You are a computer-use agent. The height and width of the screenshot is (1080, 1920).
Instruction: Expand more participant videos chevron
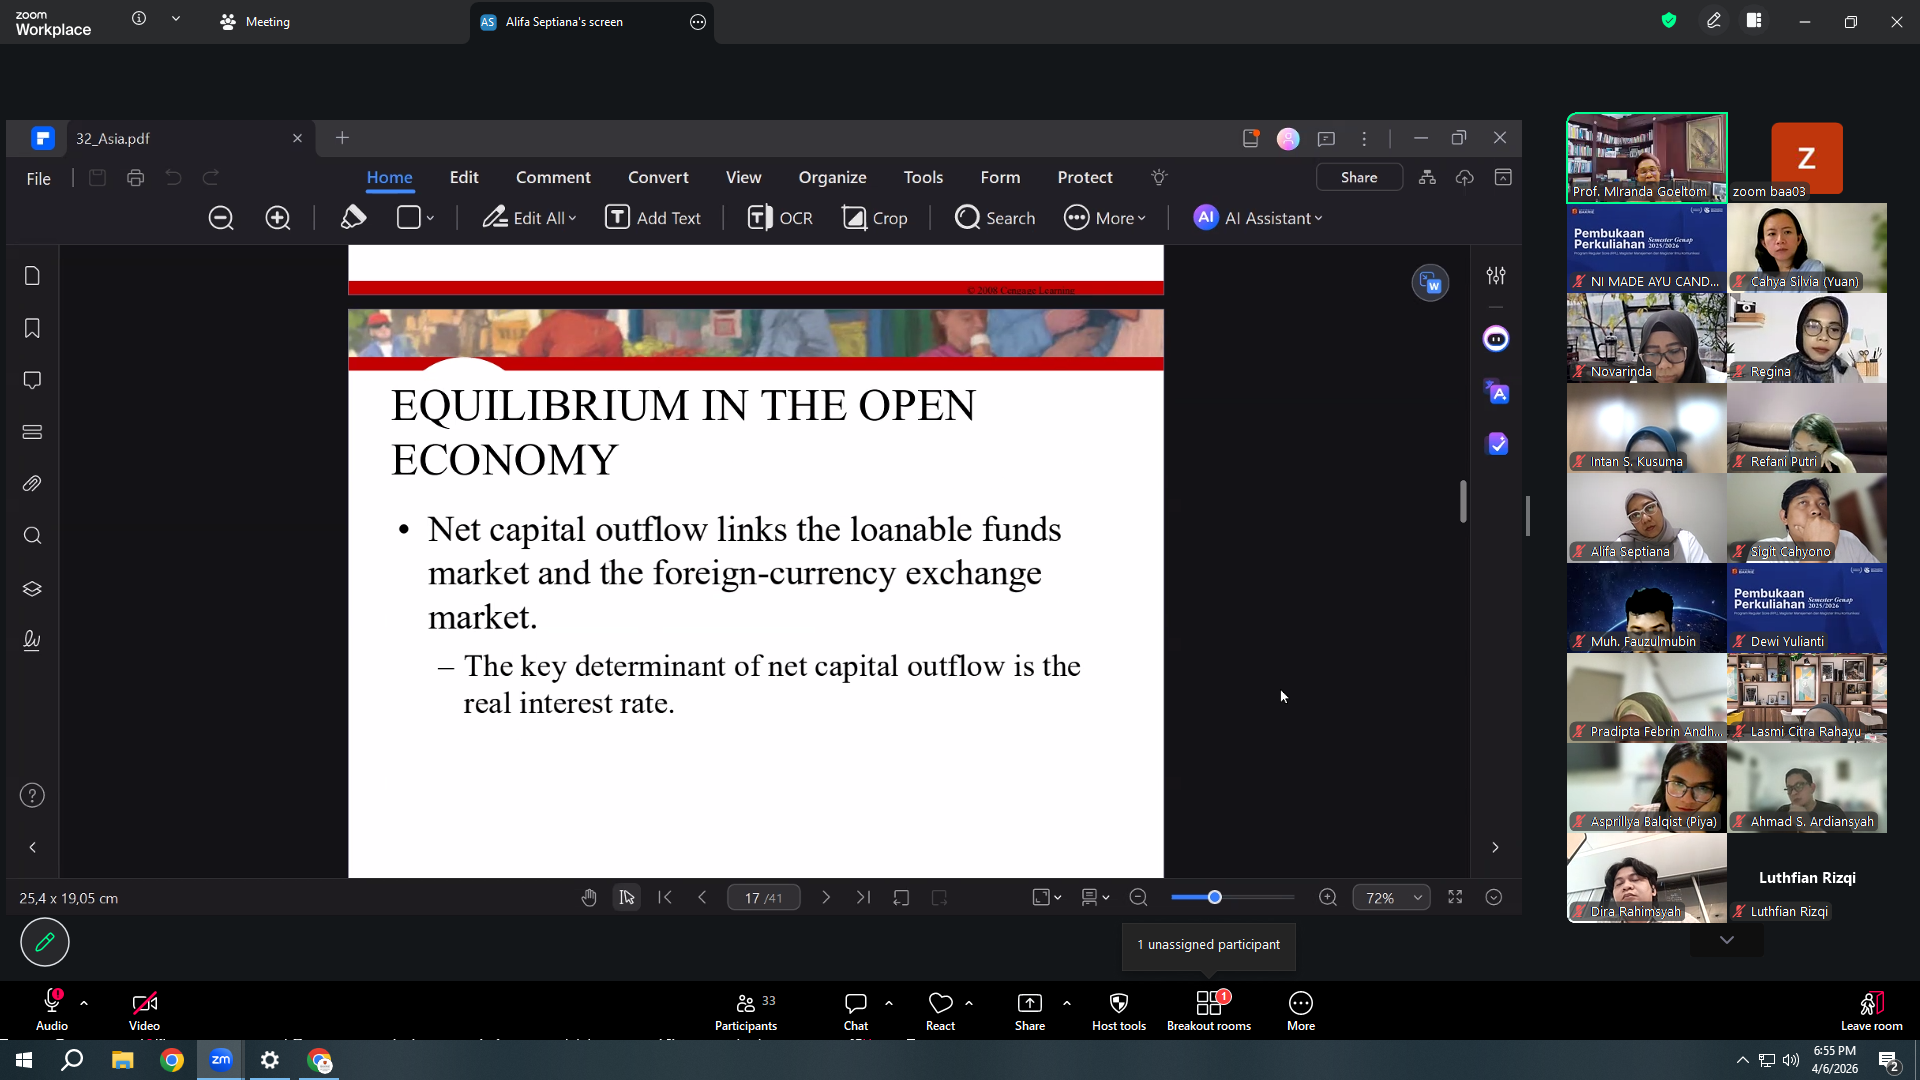click(1727, 940)
